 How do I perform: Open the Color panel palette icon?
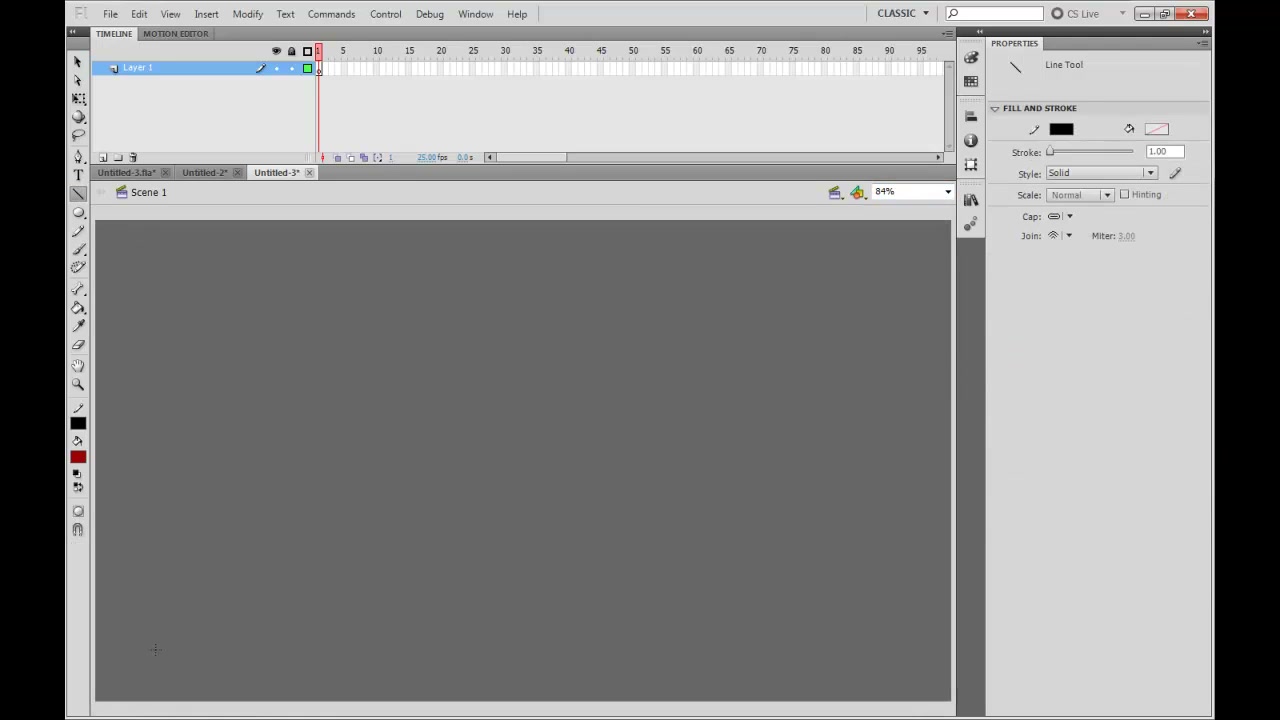click(x=971, y=58)
